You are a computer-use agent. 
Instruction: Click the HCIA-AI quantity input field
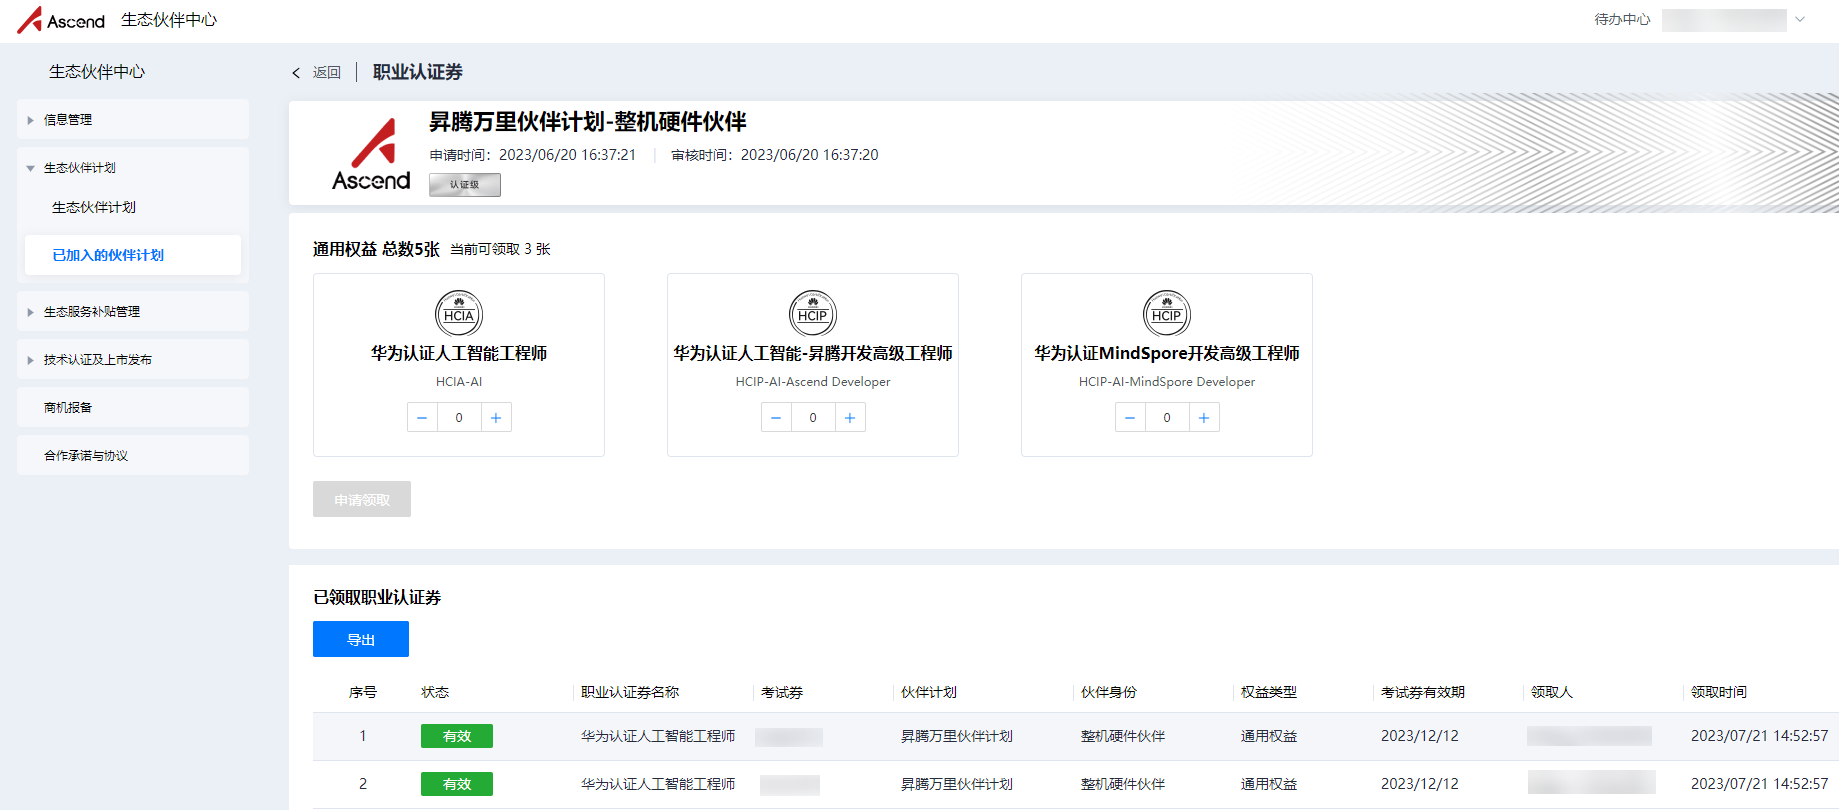459,417
